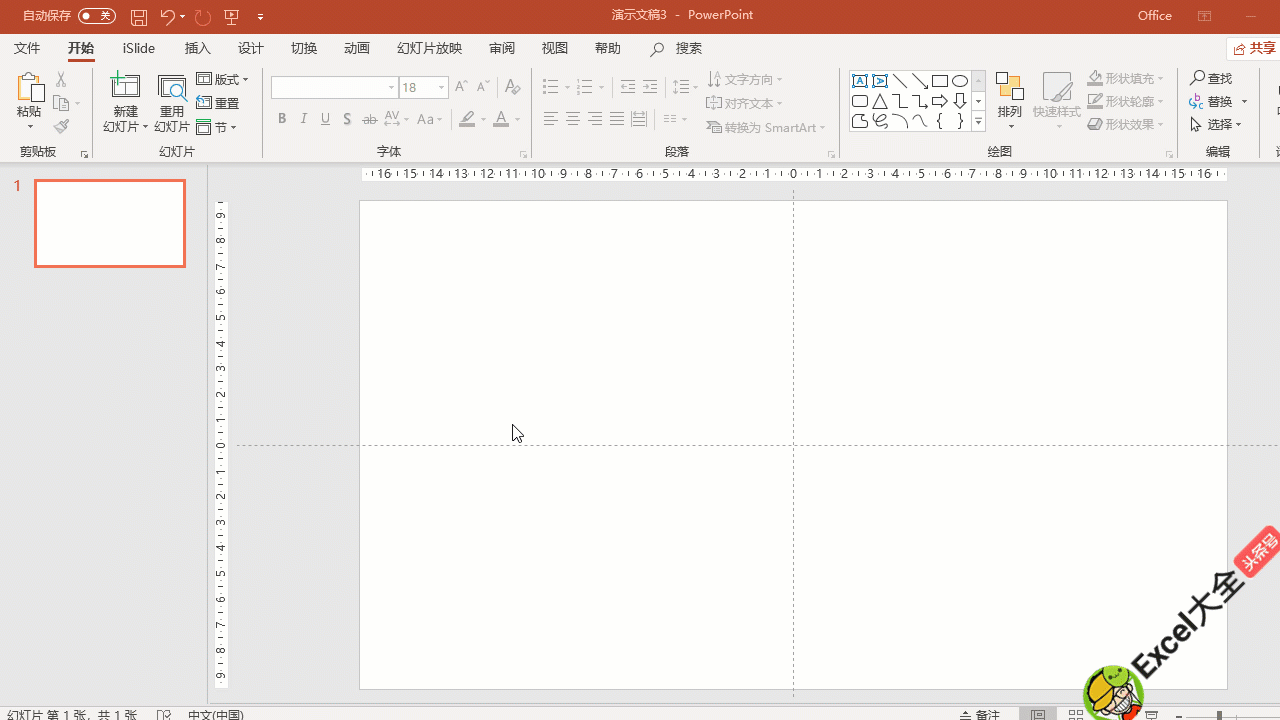
Task: Click the Share (共享) button
Action: (1255, 49)
